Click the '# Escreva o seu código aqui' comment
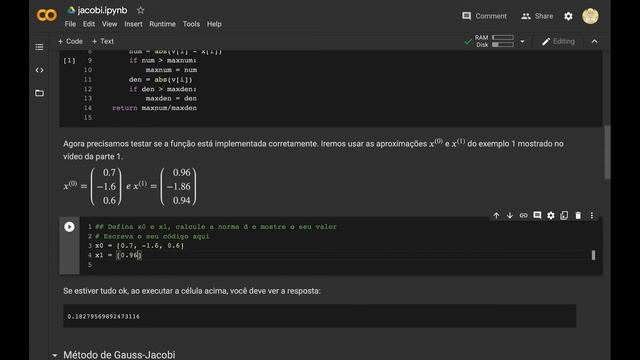 (152, 236)
